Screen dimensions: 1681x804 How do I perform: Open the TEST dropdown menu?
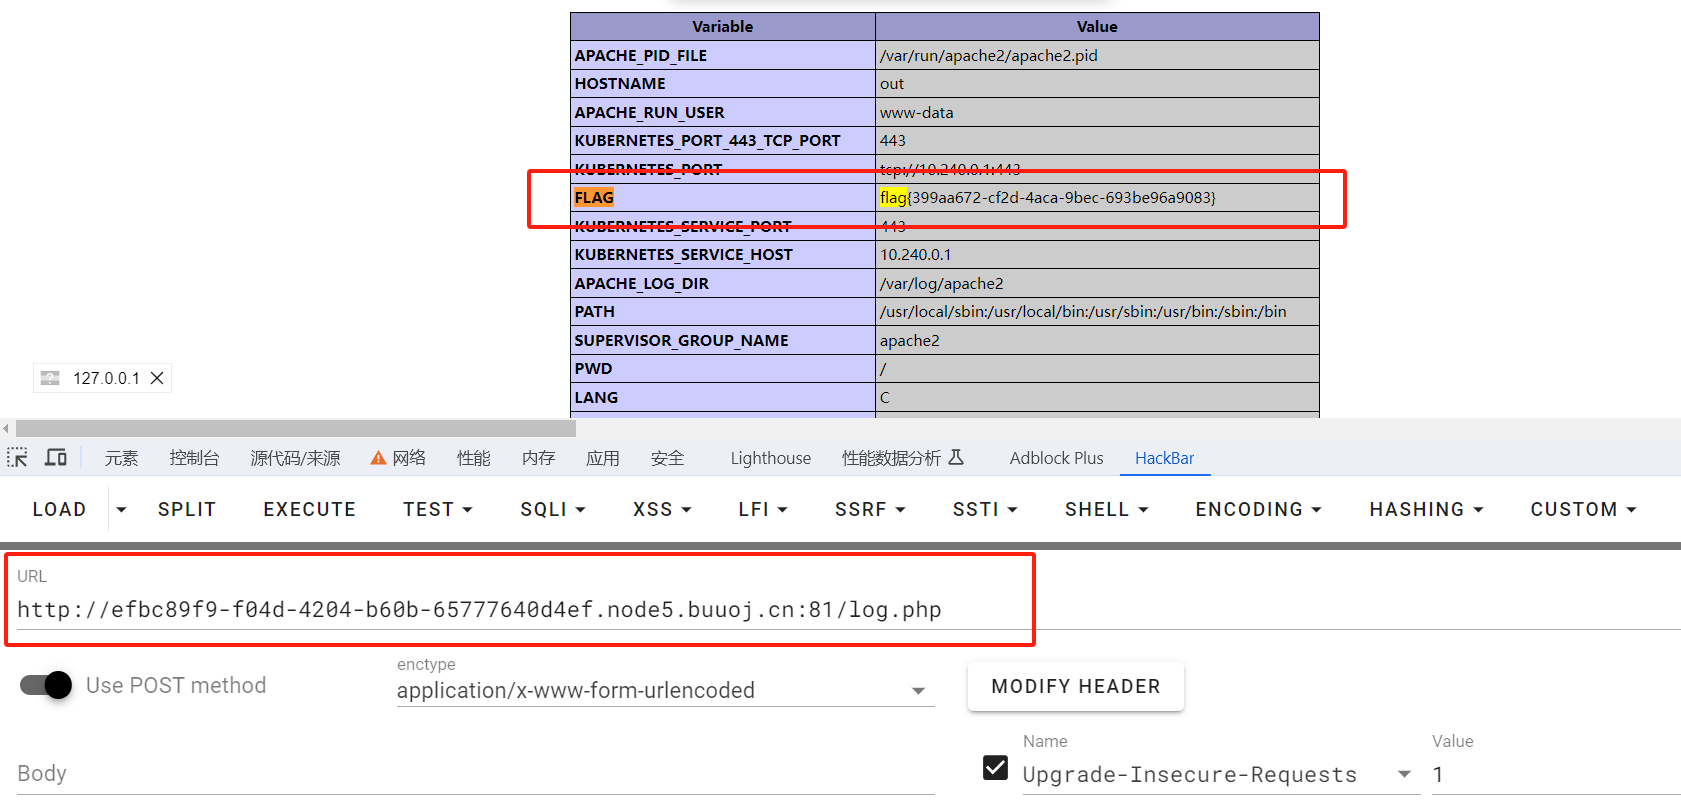pyautogui.click(x=438, y=509)
